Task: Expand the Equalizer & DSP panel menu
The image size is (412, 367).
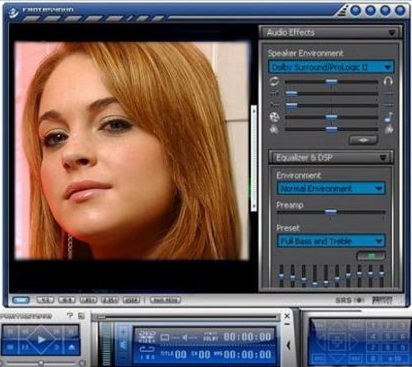Action: tap(383, 157)
